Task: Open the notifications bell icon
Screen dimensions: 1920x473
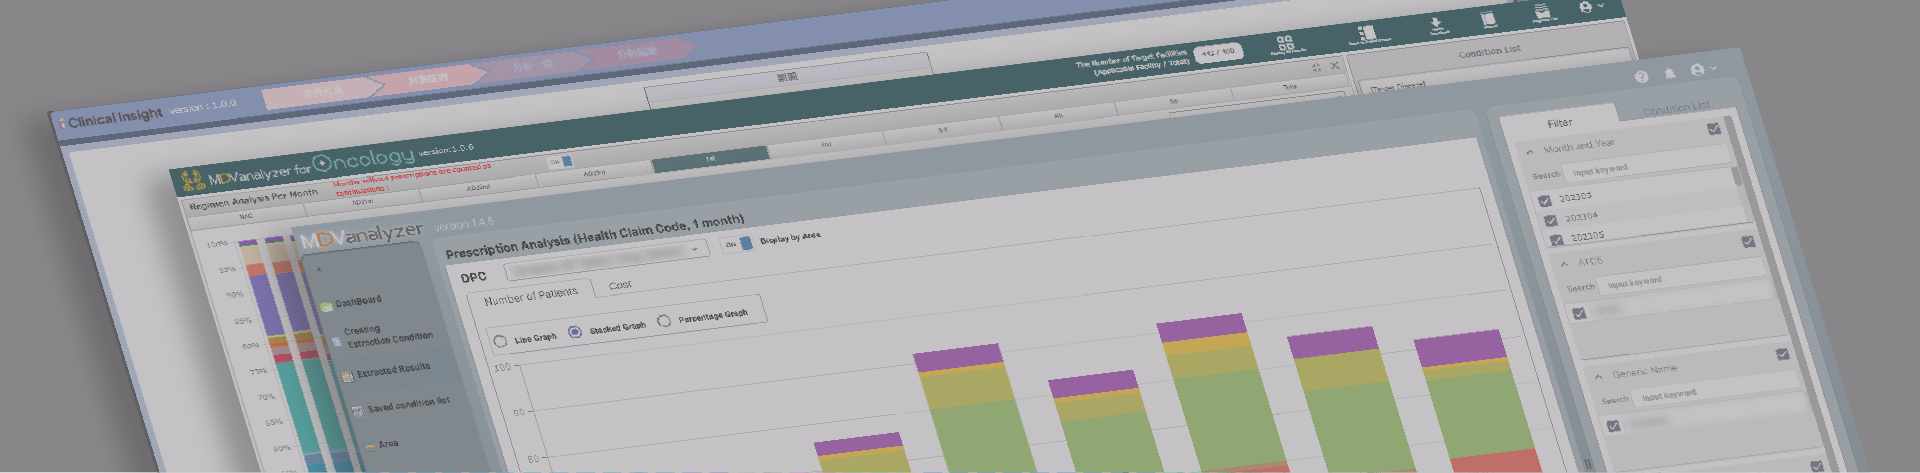Action: (x=1669, y=74)
